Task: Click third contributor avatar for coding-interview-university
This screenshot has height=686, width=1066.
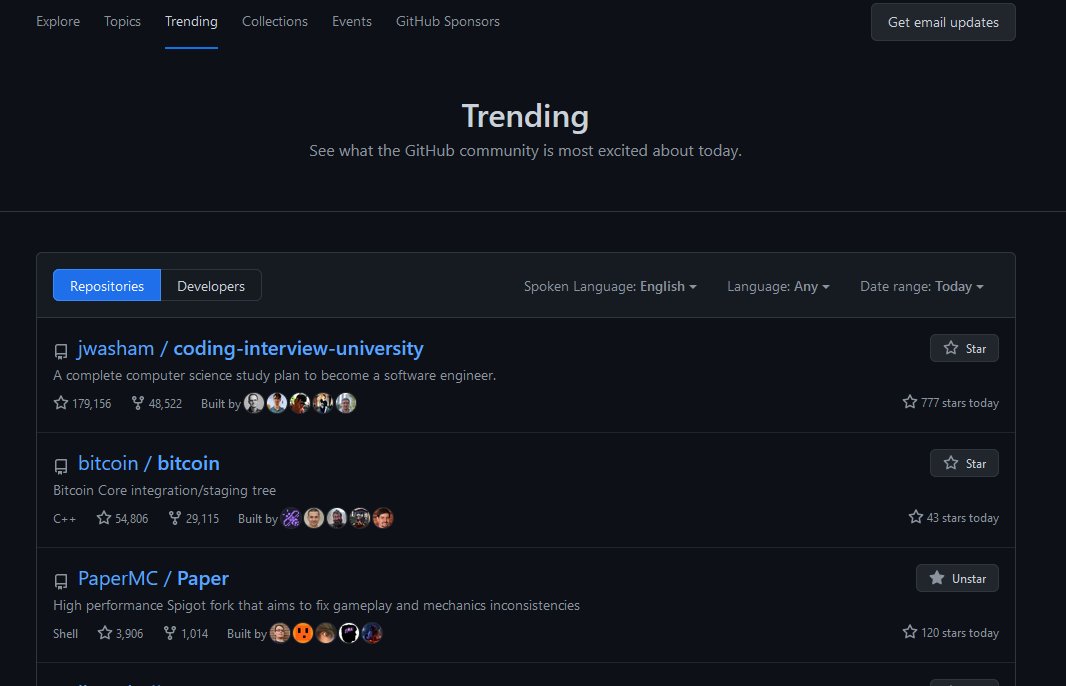Action: tap(300, 403)
